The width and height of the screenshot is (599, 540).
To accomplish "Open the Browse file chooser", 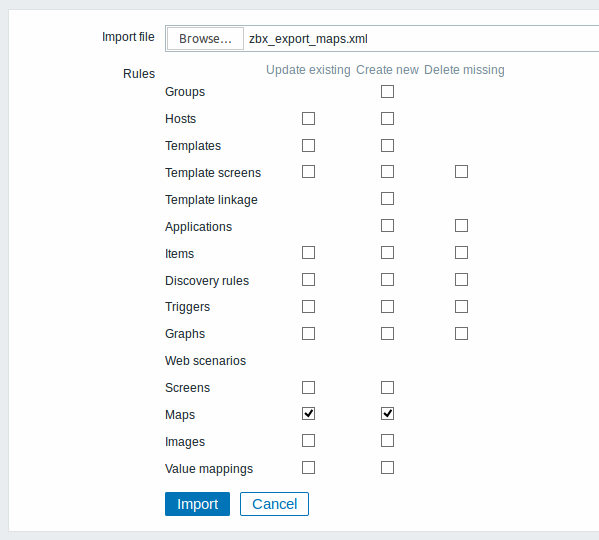I will [x=205, y=39].
